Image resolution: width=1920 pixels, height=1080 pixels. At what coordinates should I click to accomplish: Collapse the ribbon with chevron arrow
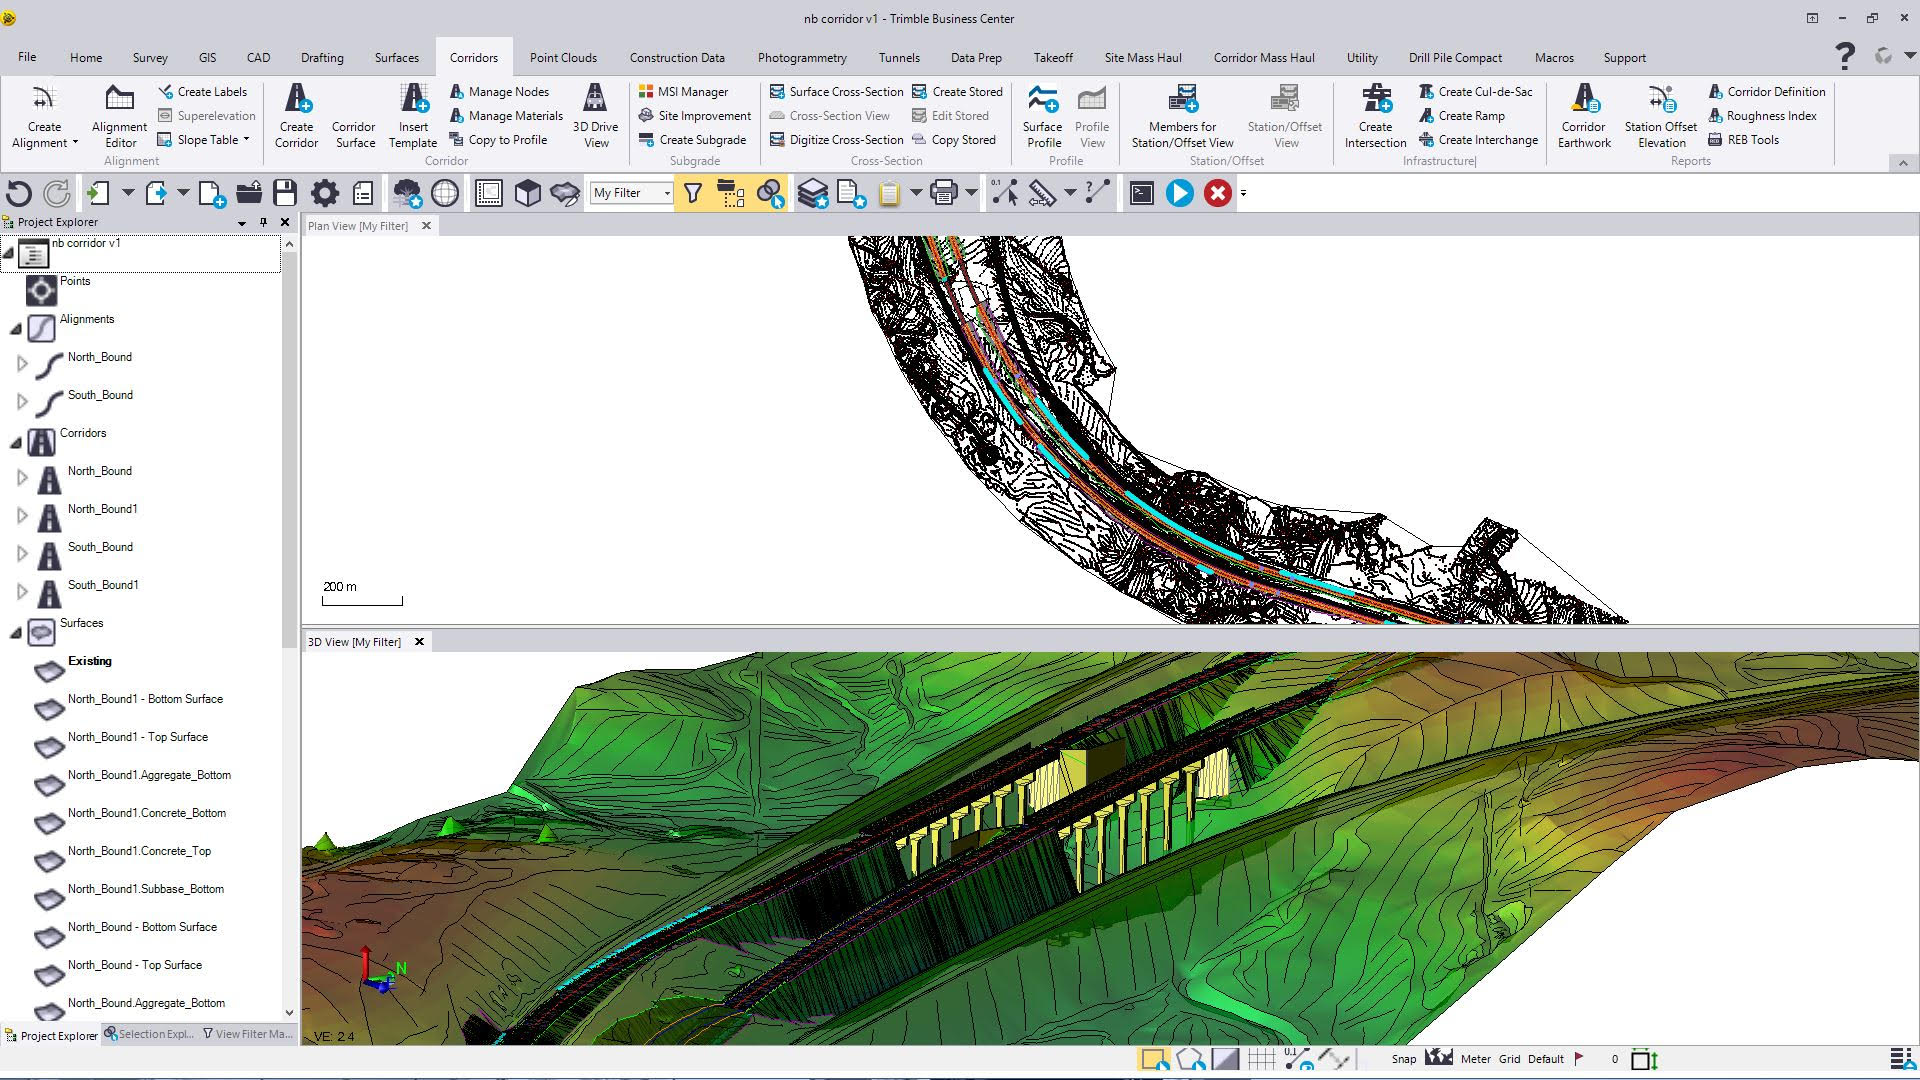point(1903,163)
